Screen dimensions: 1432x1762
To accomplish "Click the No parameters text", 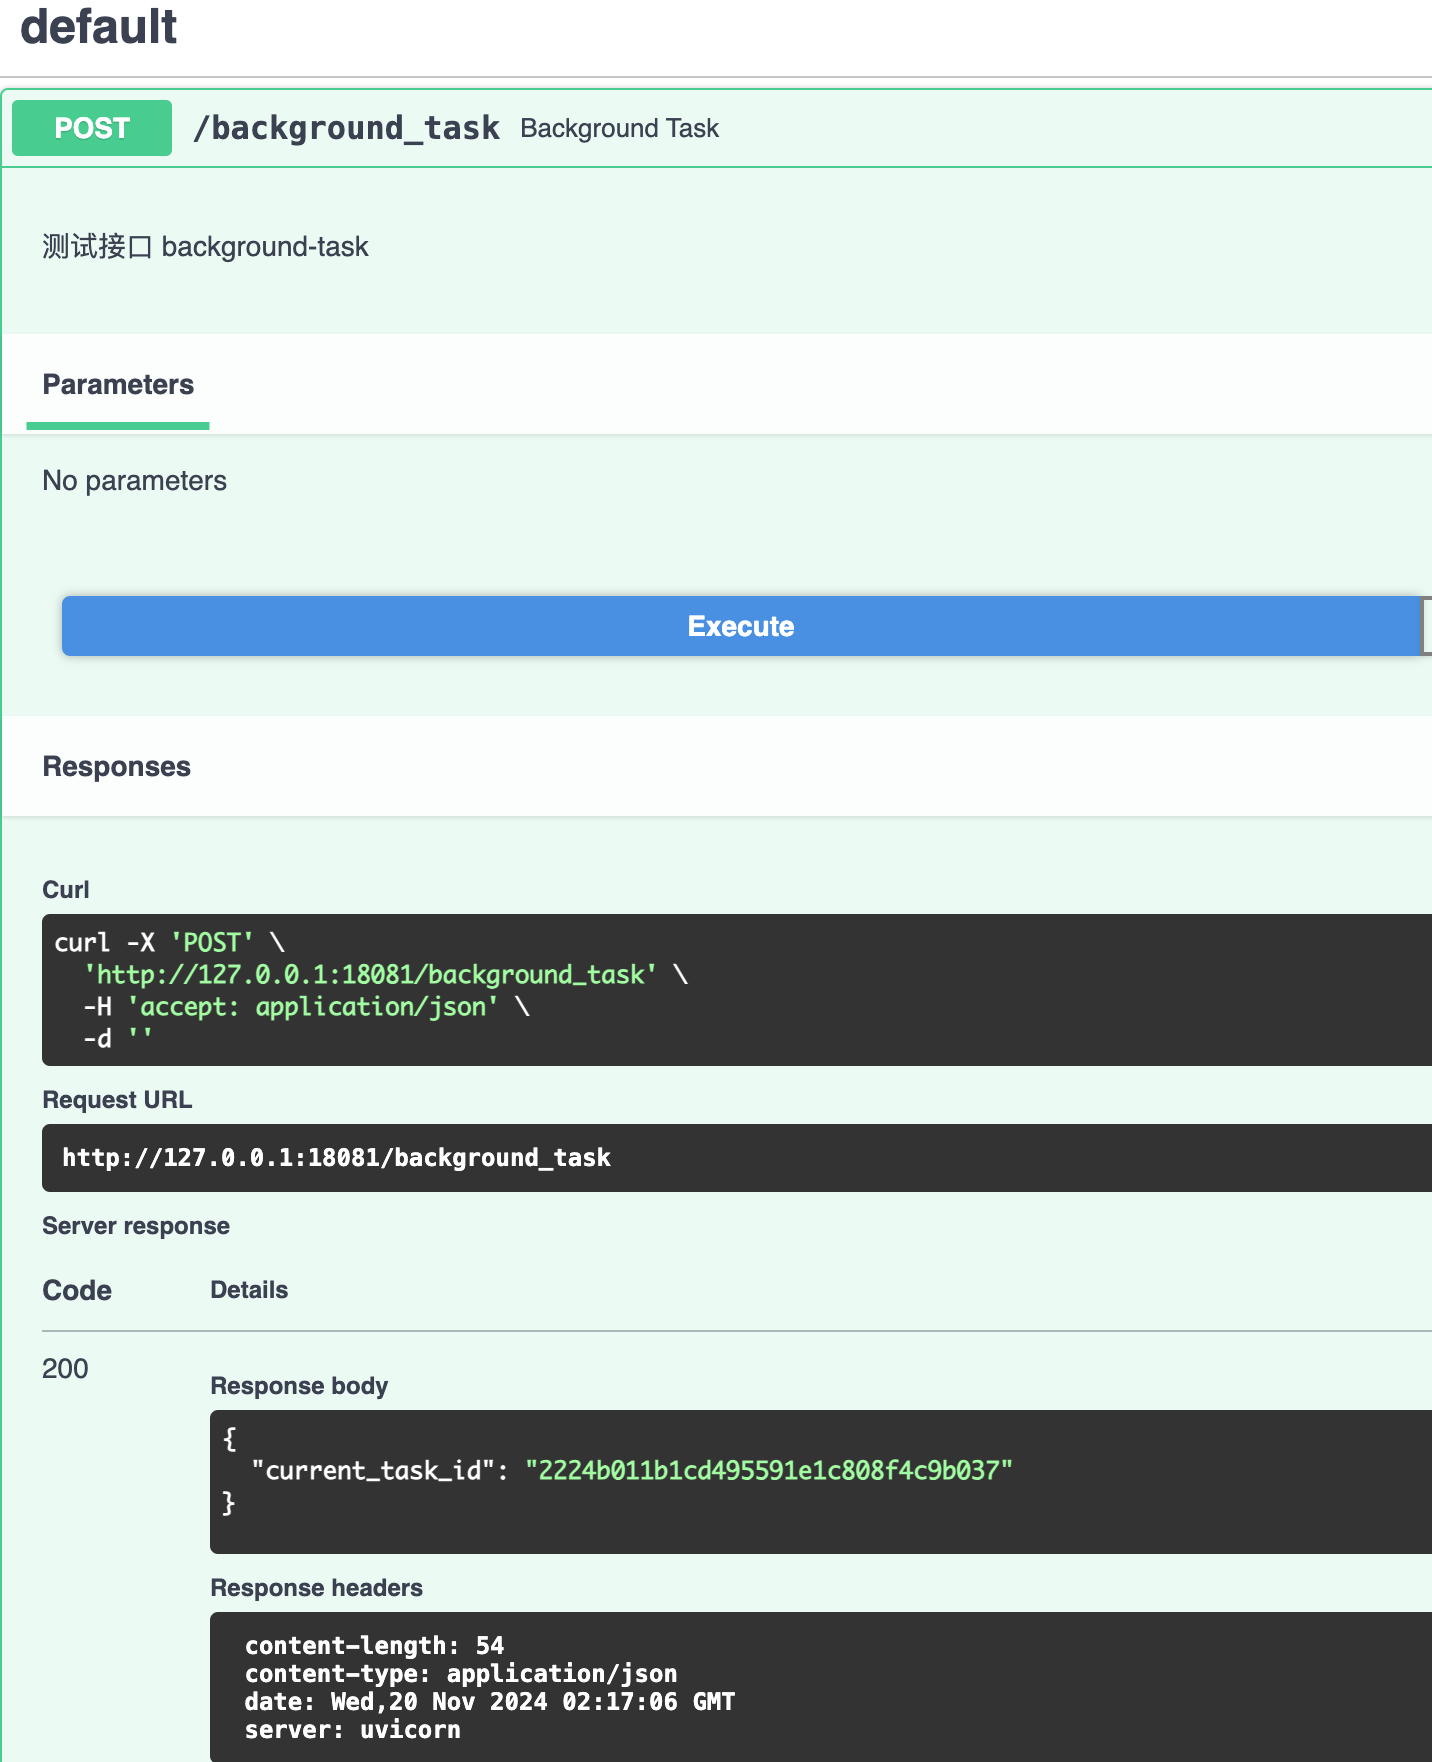I will point(134,481).
